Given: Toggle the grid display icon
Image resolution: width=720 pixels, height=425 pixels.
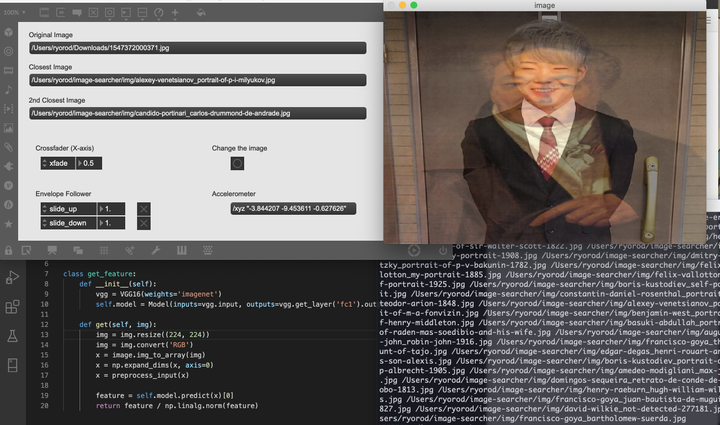Looking at the screenshot, I should pyautogui.click(x=104, y=250).
